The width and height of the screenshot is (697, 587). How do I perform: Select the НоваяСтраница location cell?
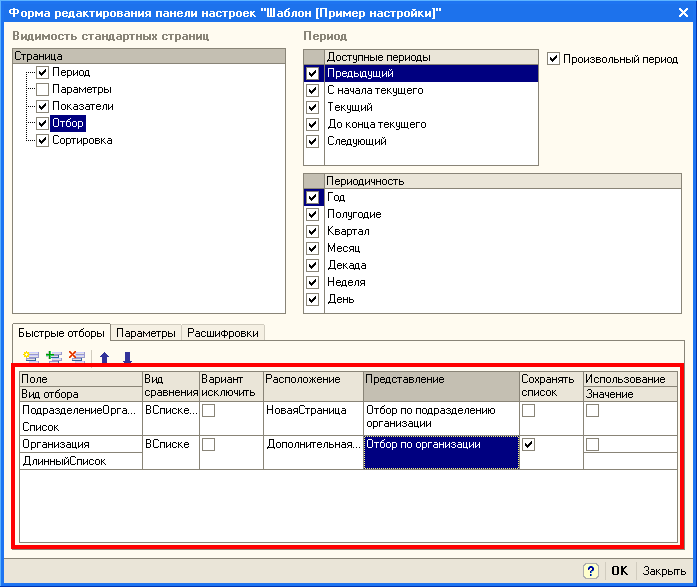point(313,418)
